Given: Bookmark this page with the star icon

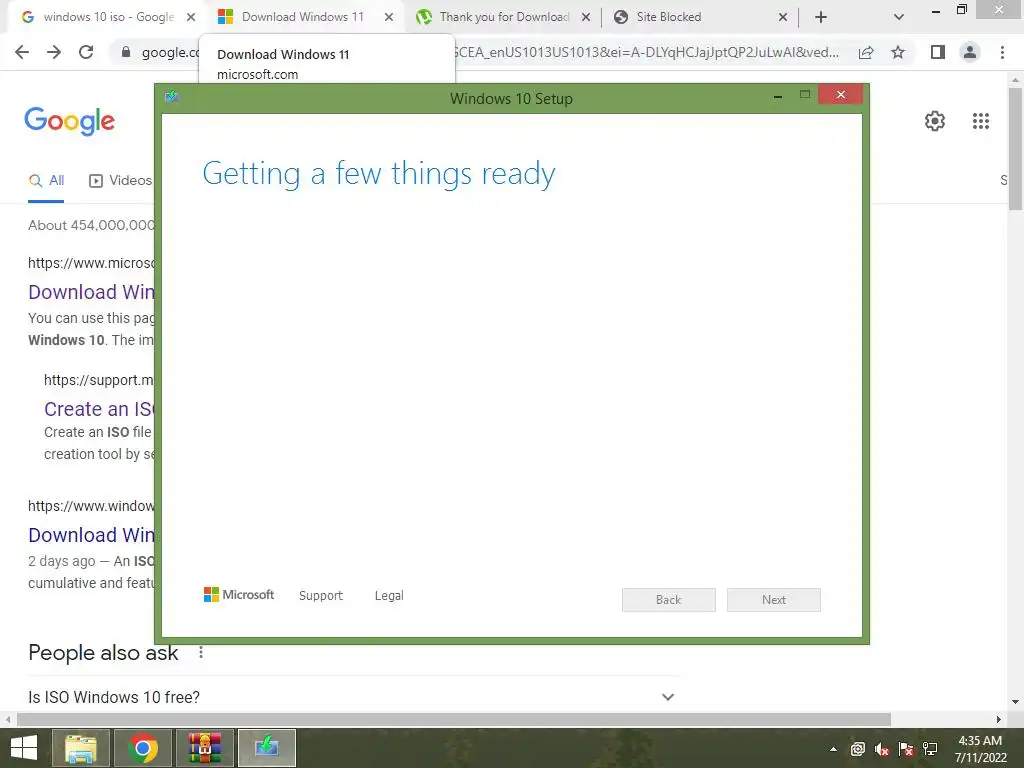Looking at the screenshot, I should click(898, 52).
